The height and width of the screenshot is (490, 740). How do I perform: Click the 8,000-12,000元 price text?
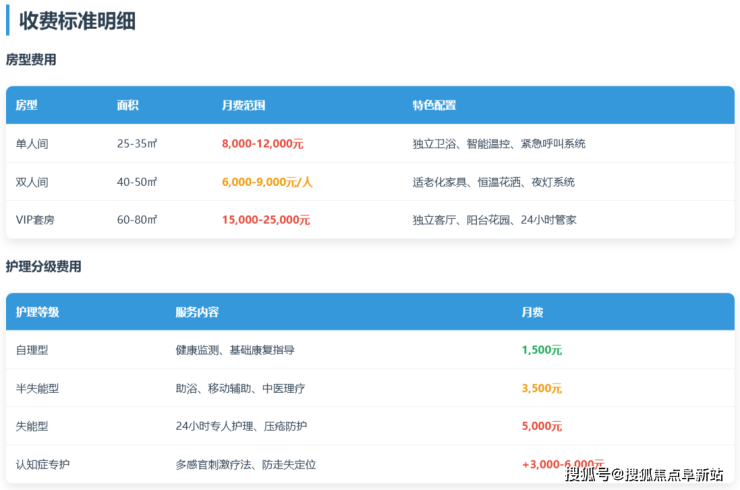(262, 144)
